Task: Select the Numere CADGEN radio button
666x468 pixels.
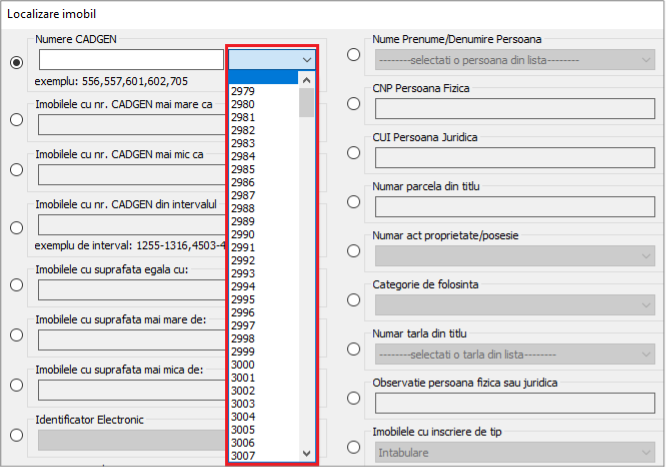Action: coord(16,62)
